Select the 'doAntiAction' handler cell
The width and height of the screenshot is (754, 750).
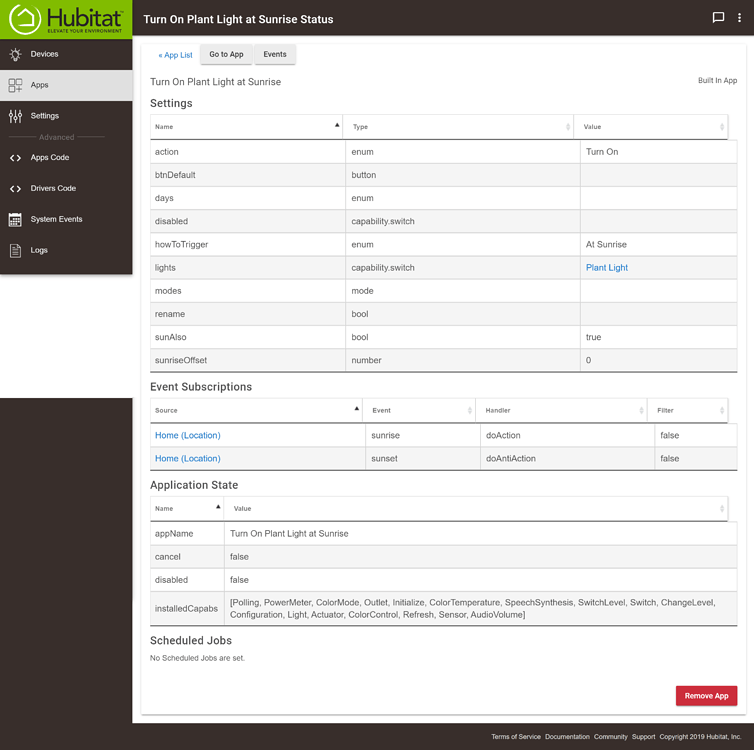[567, 459]
